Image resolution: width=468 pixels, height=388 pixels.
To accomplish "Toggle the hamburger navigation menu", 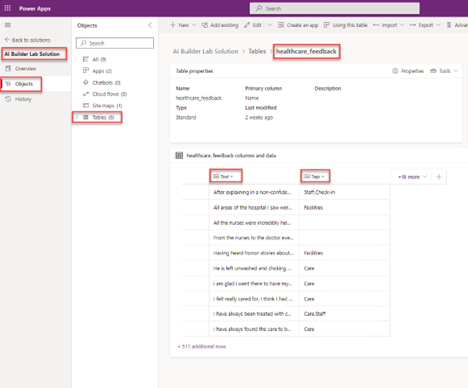I will (x=8, y=25).
